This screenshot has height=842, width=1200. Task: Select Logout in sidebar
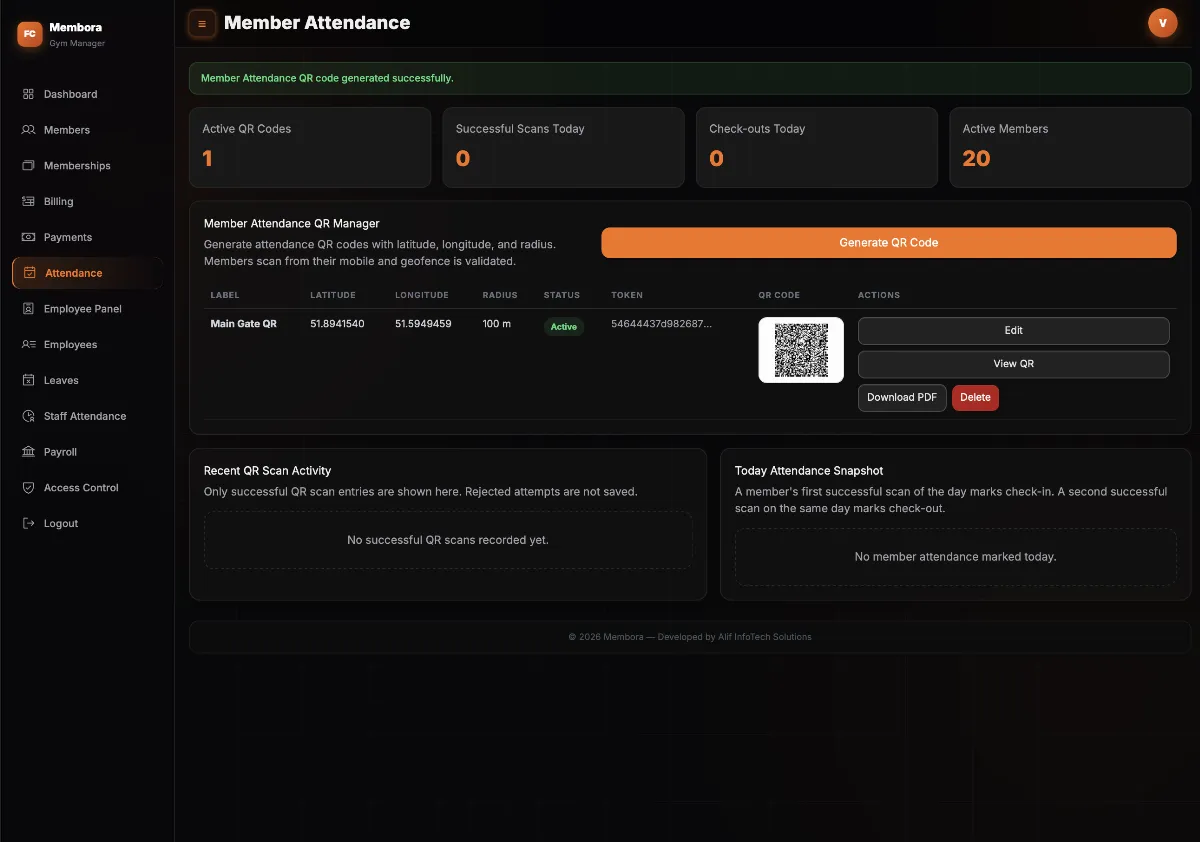coord(87,523)
